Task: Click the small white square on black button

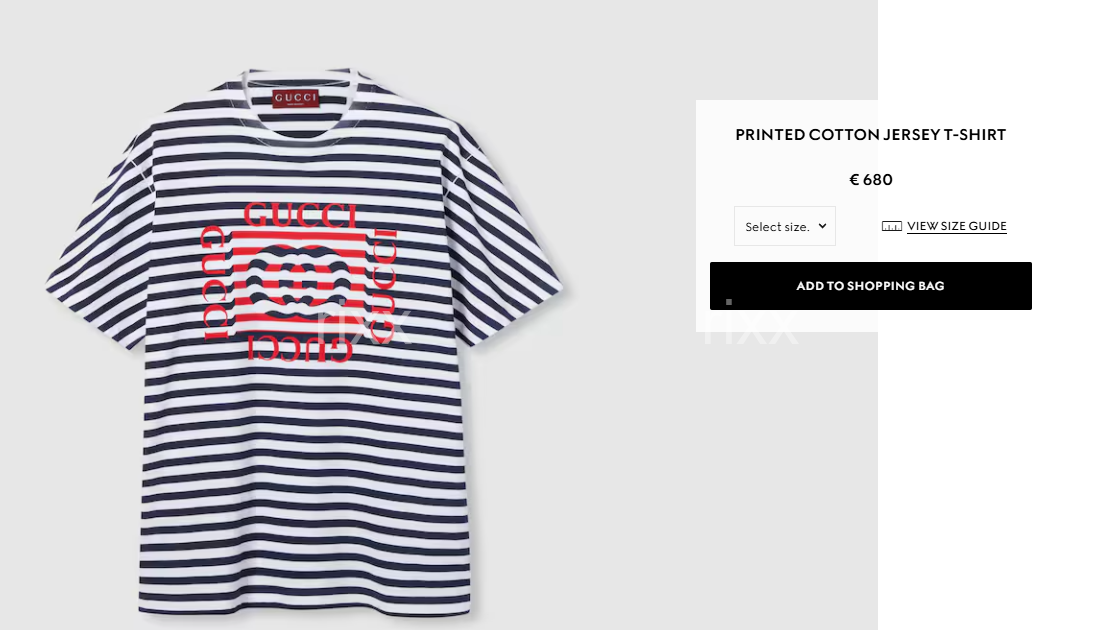Action: pos(728,302)
